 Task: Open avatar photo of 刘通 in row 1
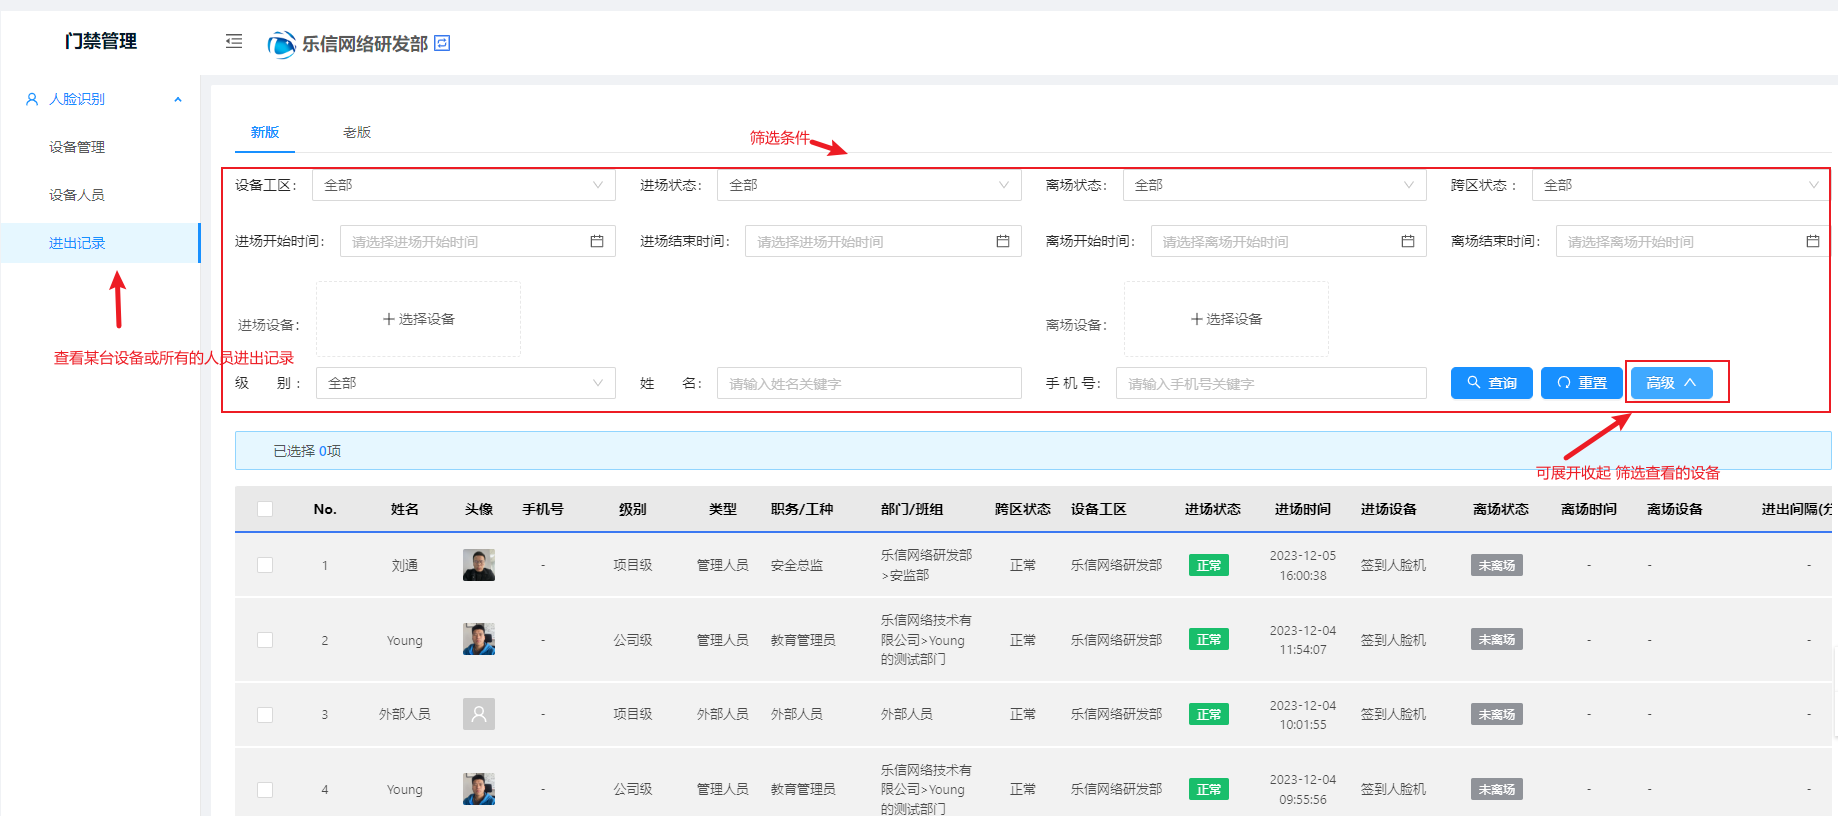pos(479,565)
